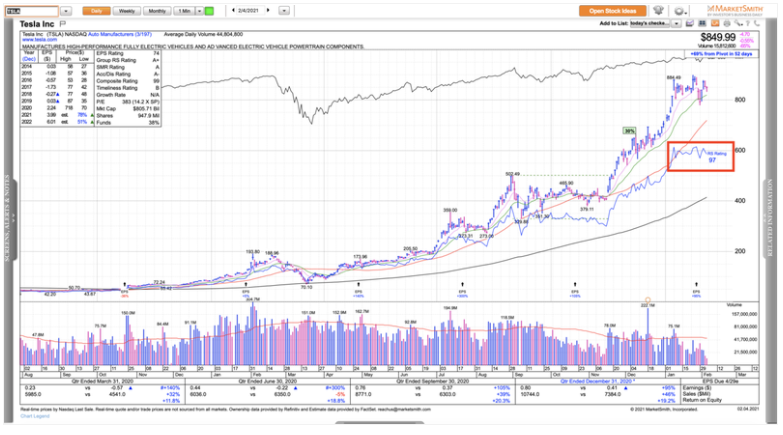This screenshot has width=783, height=435.
Task: Open the dropdown next to the symbol box
Action: click(66, 10)
